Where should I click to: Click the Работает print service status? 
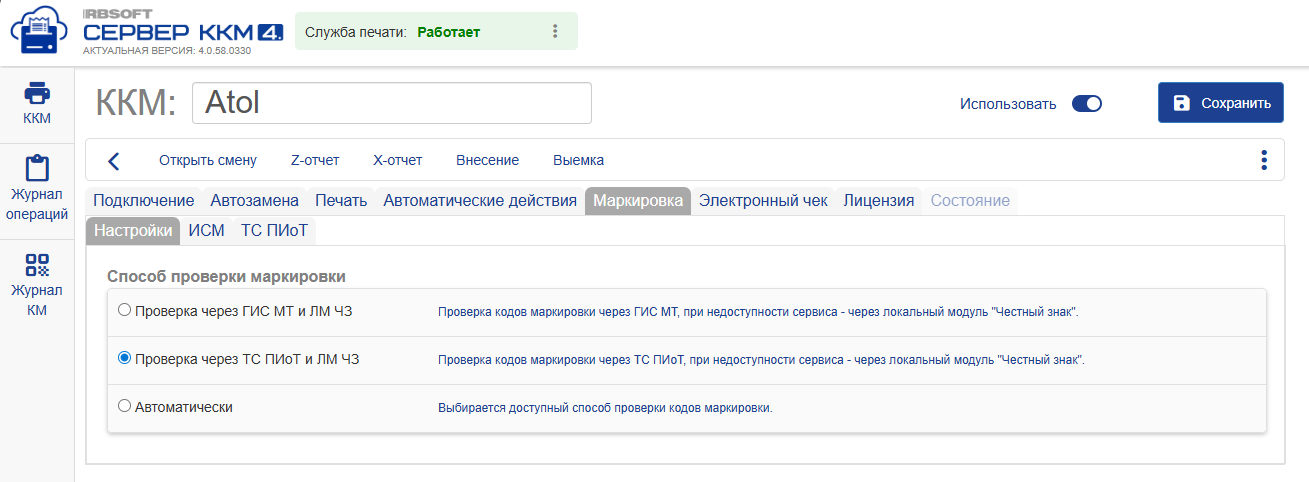(x=449, y=32)
